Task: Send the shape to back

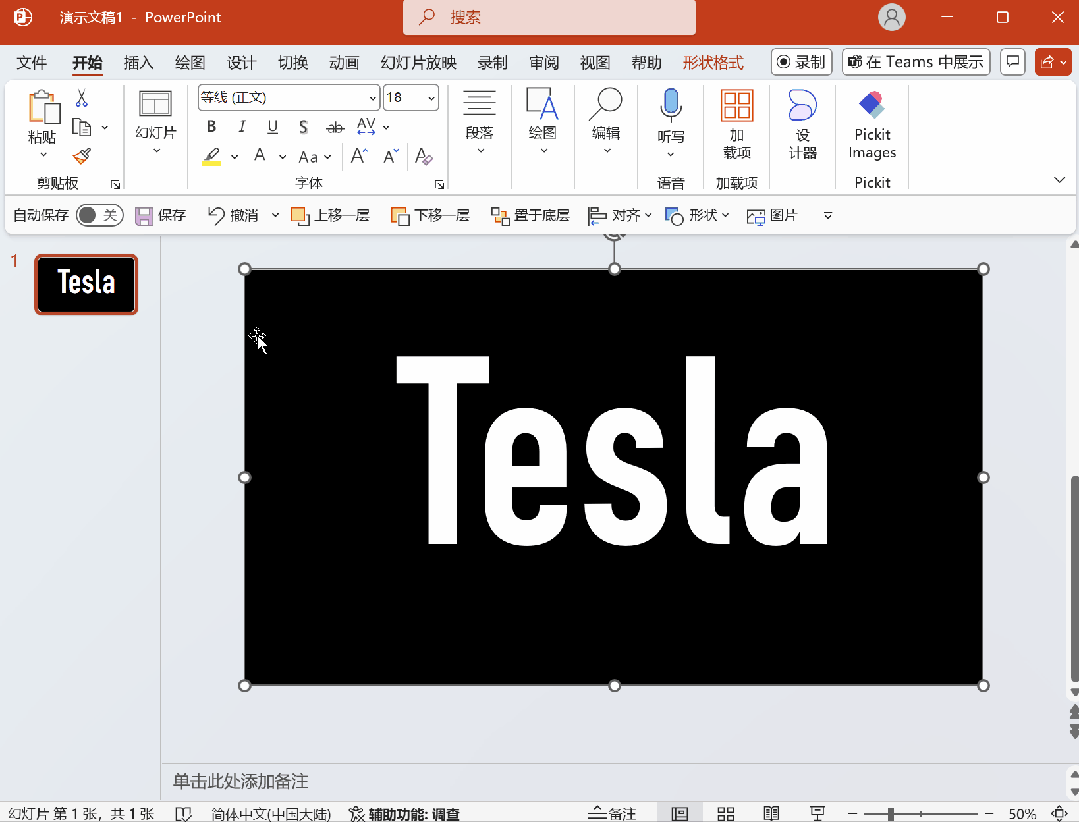Action: pos(529,215)
